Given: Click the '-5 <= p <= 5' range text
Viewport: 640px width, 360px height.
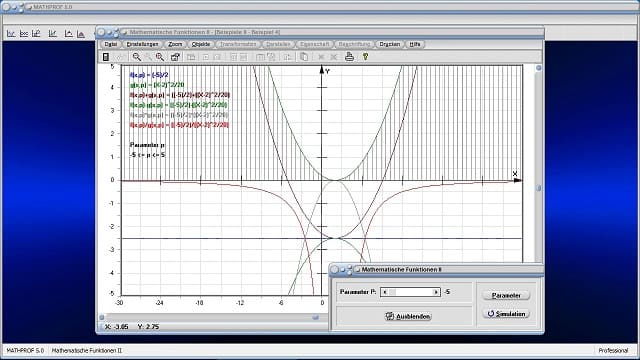Looking at the screenshot, I should point(147,155).
